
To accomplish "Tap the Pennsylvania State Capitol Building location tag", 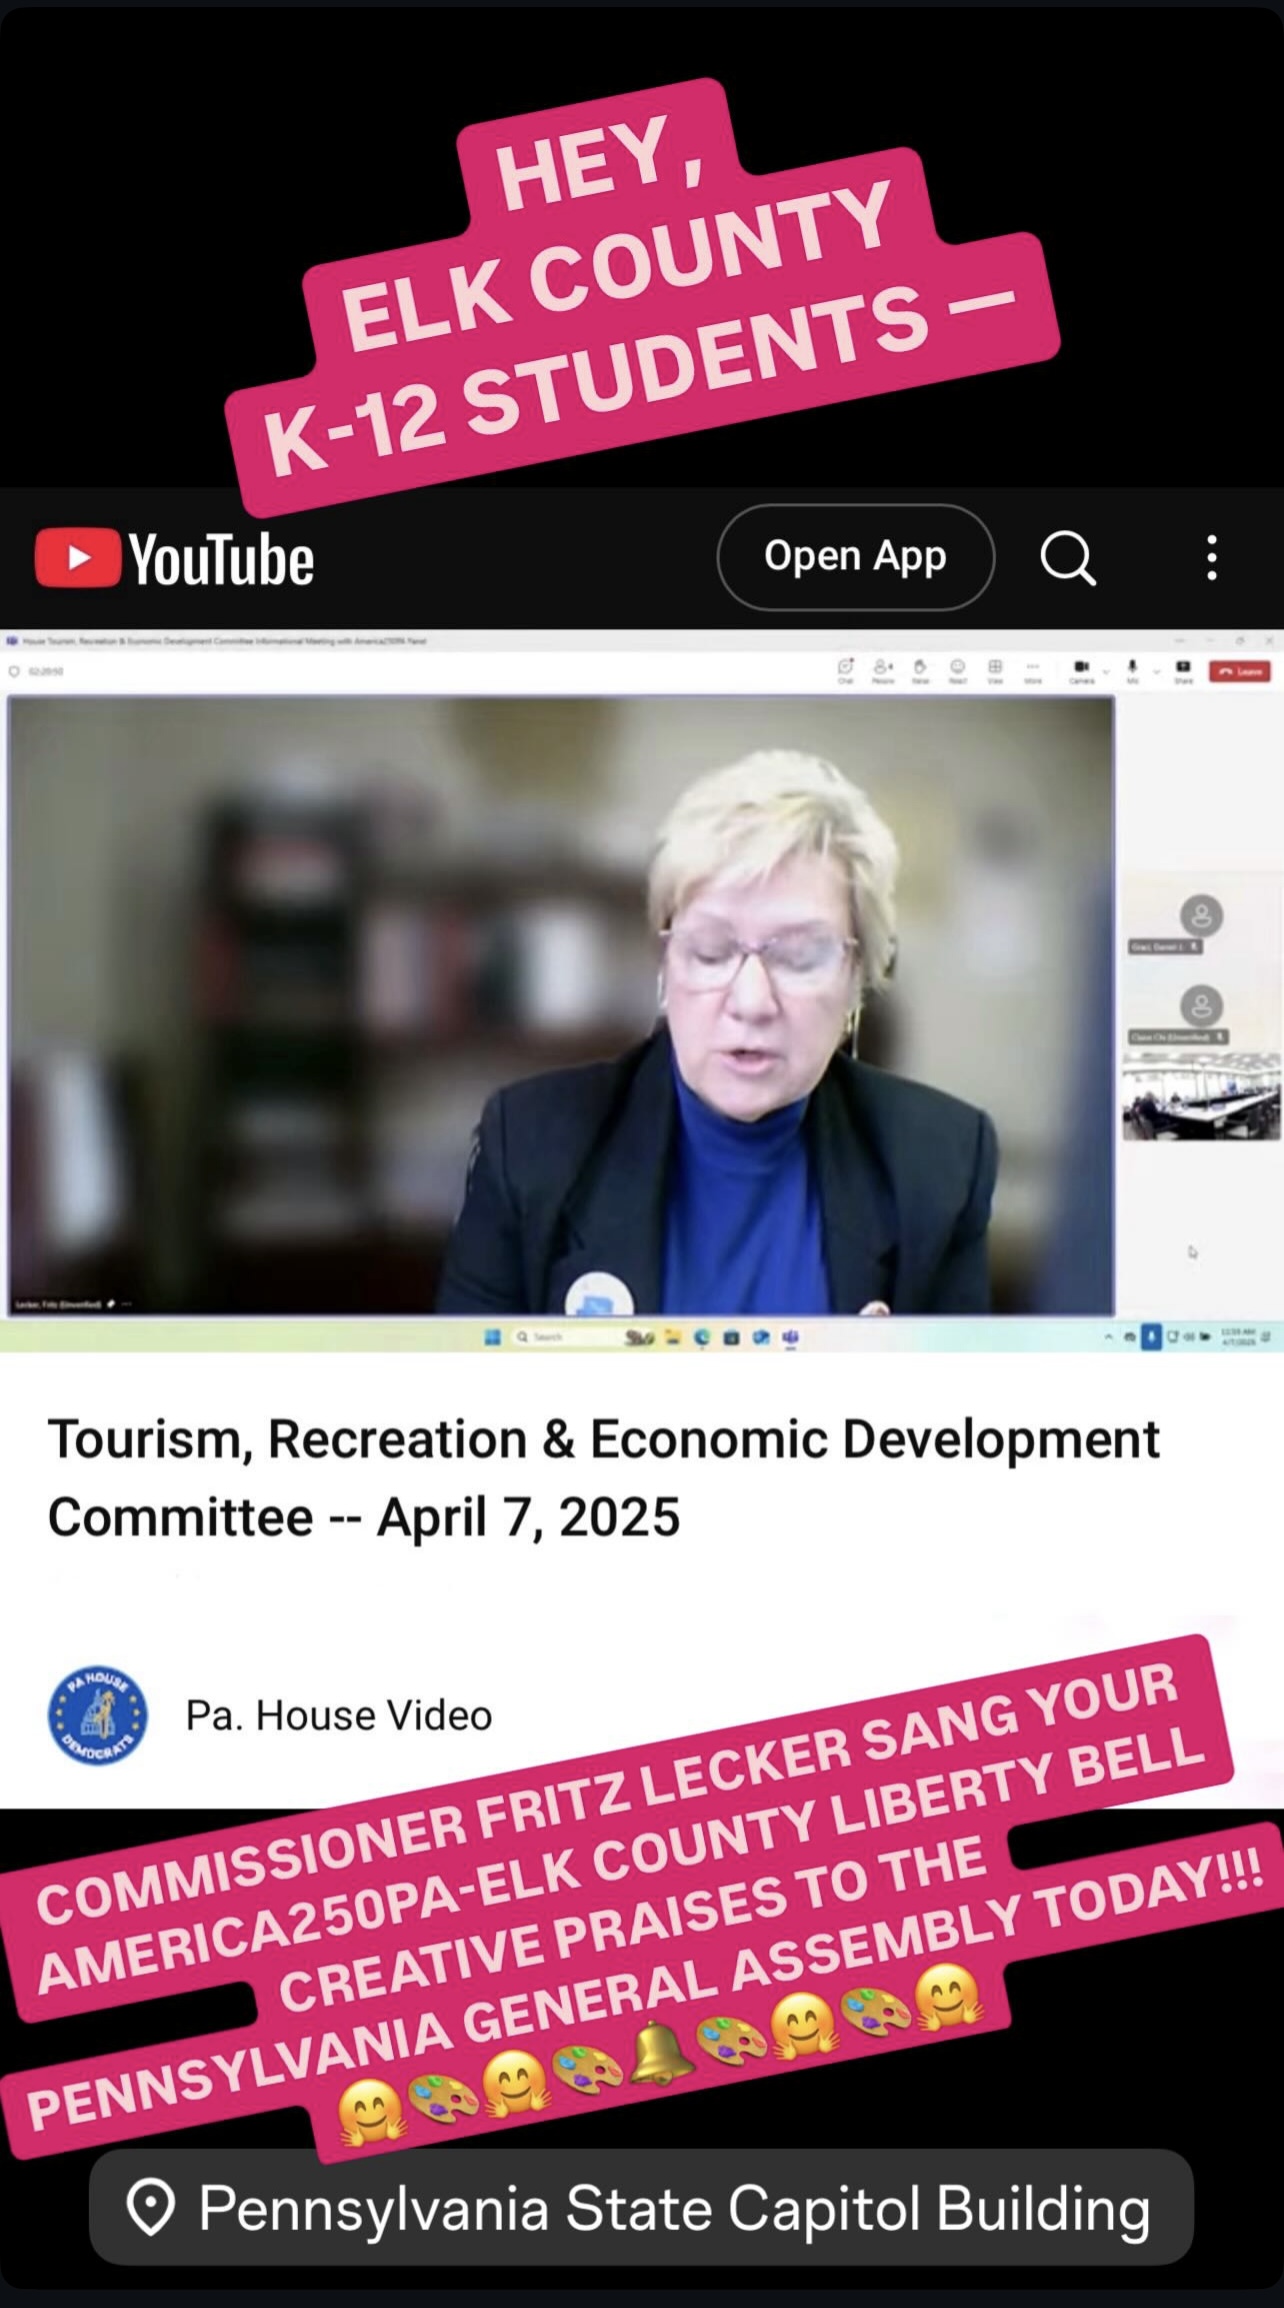I will pos(641,2208).
